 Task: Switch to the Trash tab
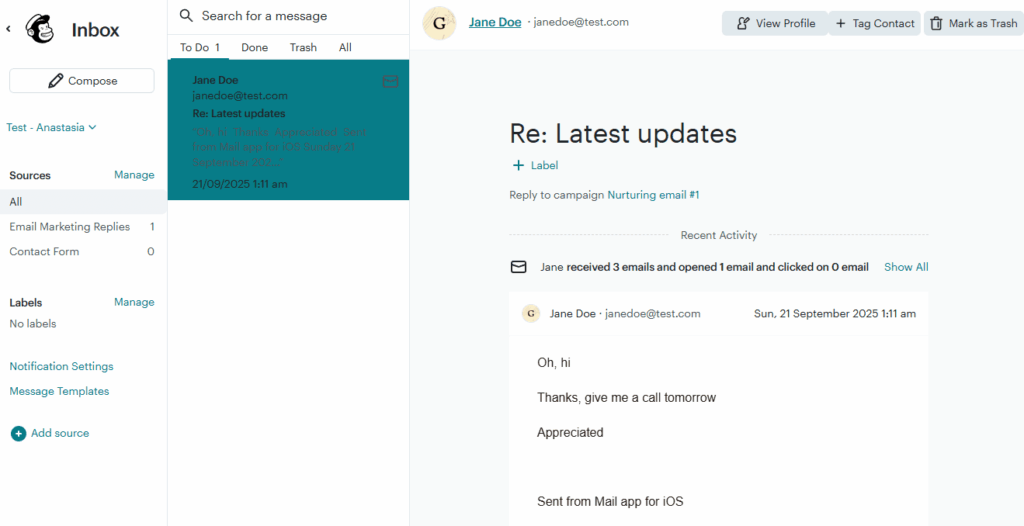pos(303,47)
